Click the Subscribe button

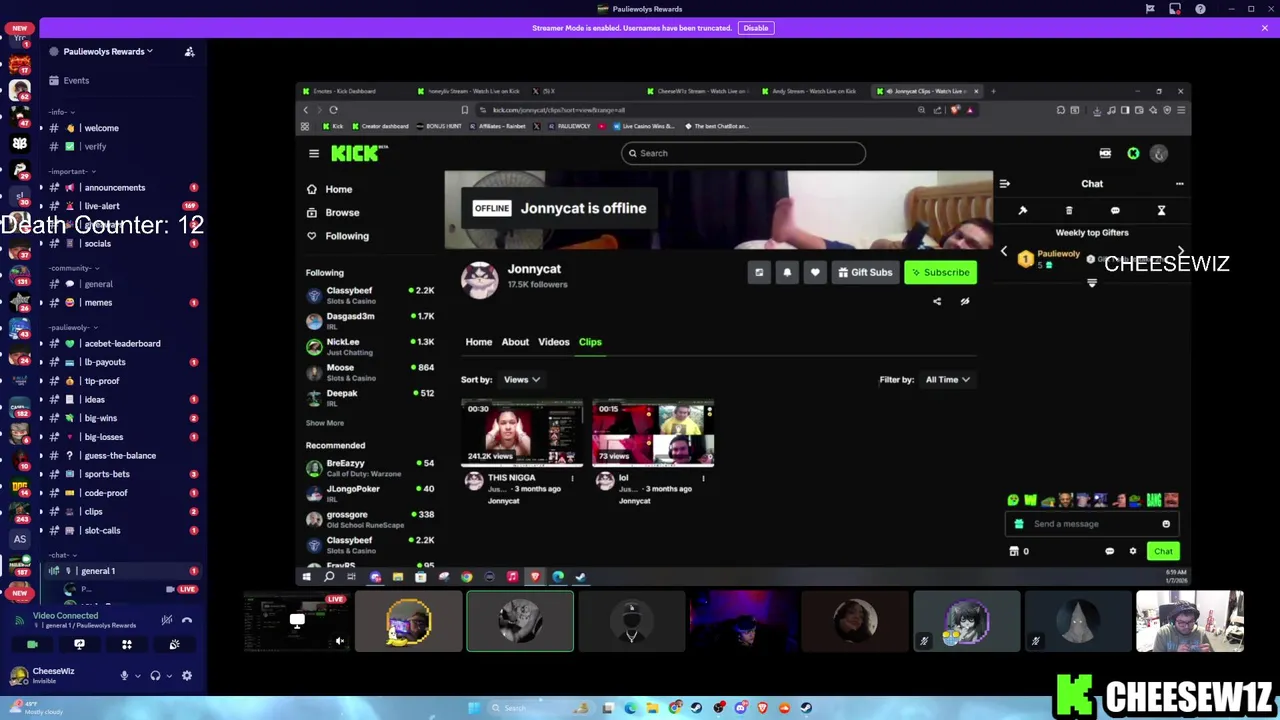940,272
